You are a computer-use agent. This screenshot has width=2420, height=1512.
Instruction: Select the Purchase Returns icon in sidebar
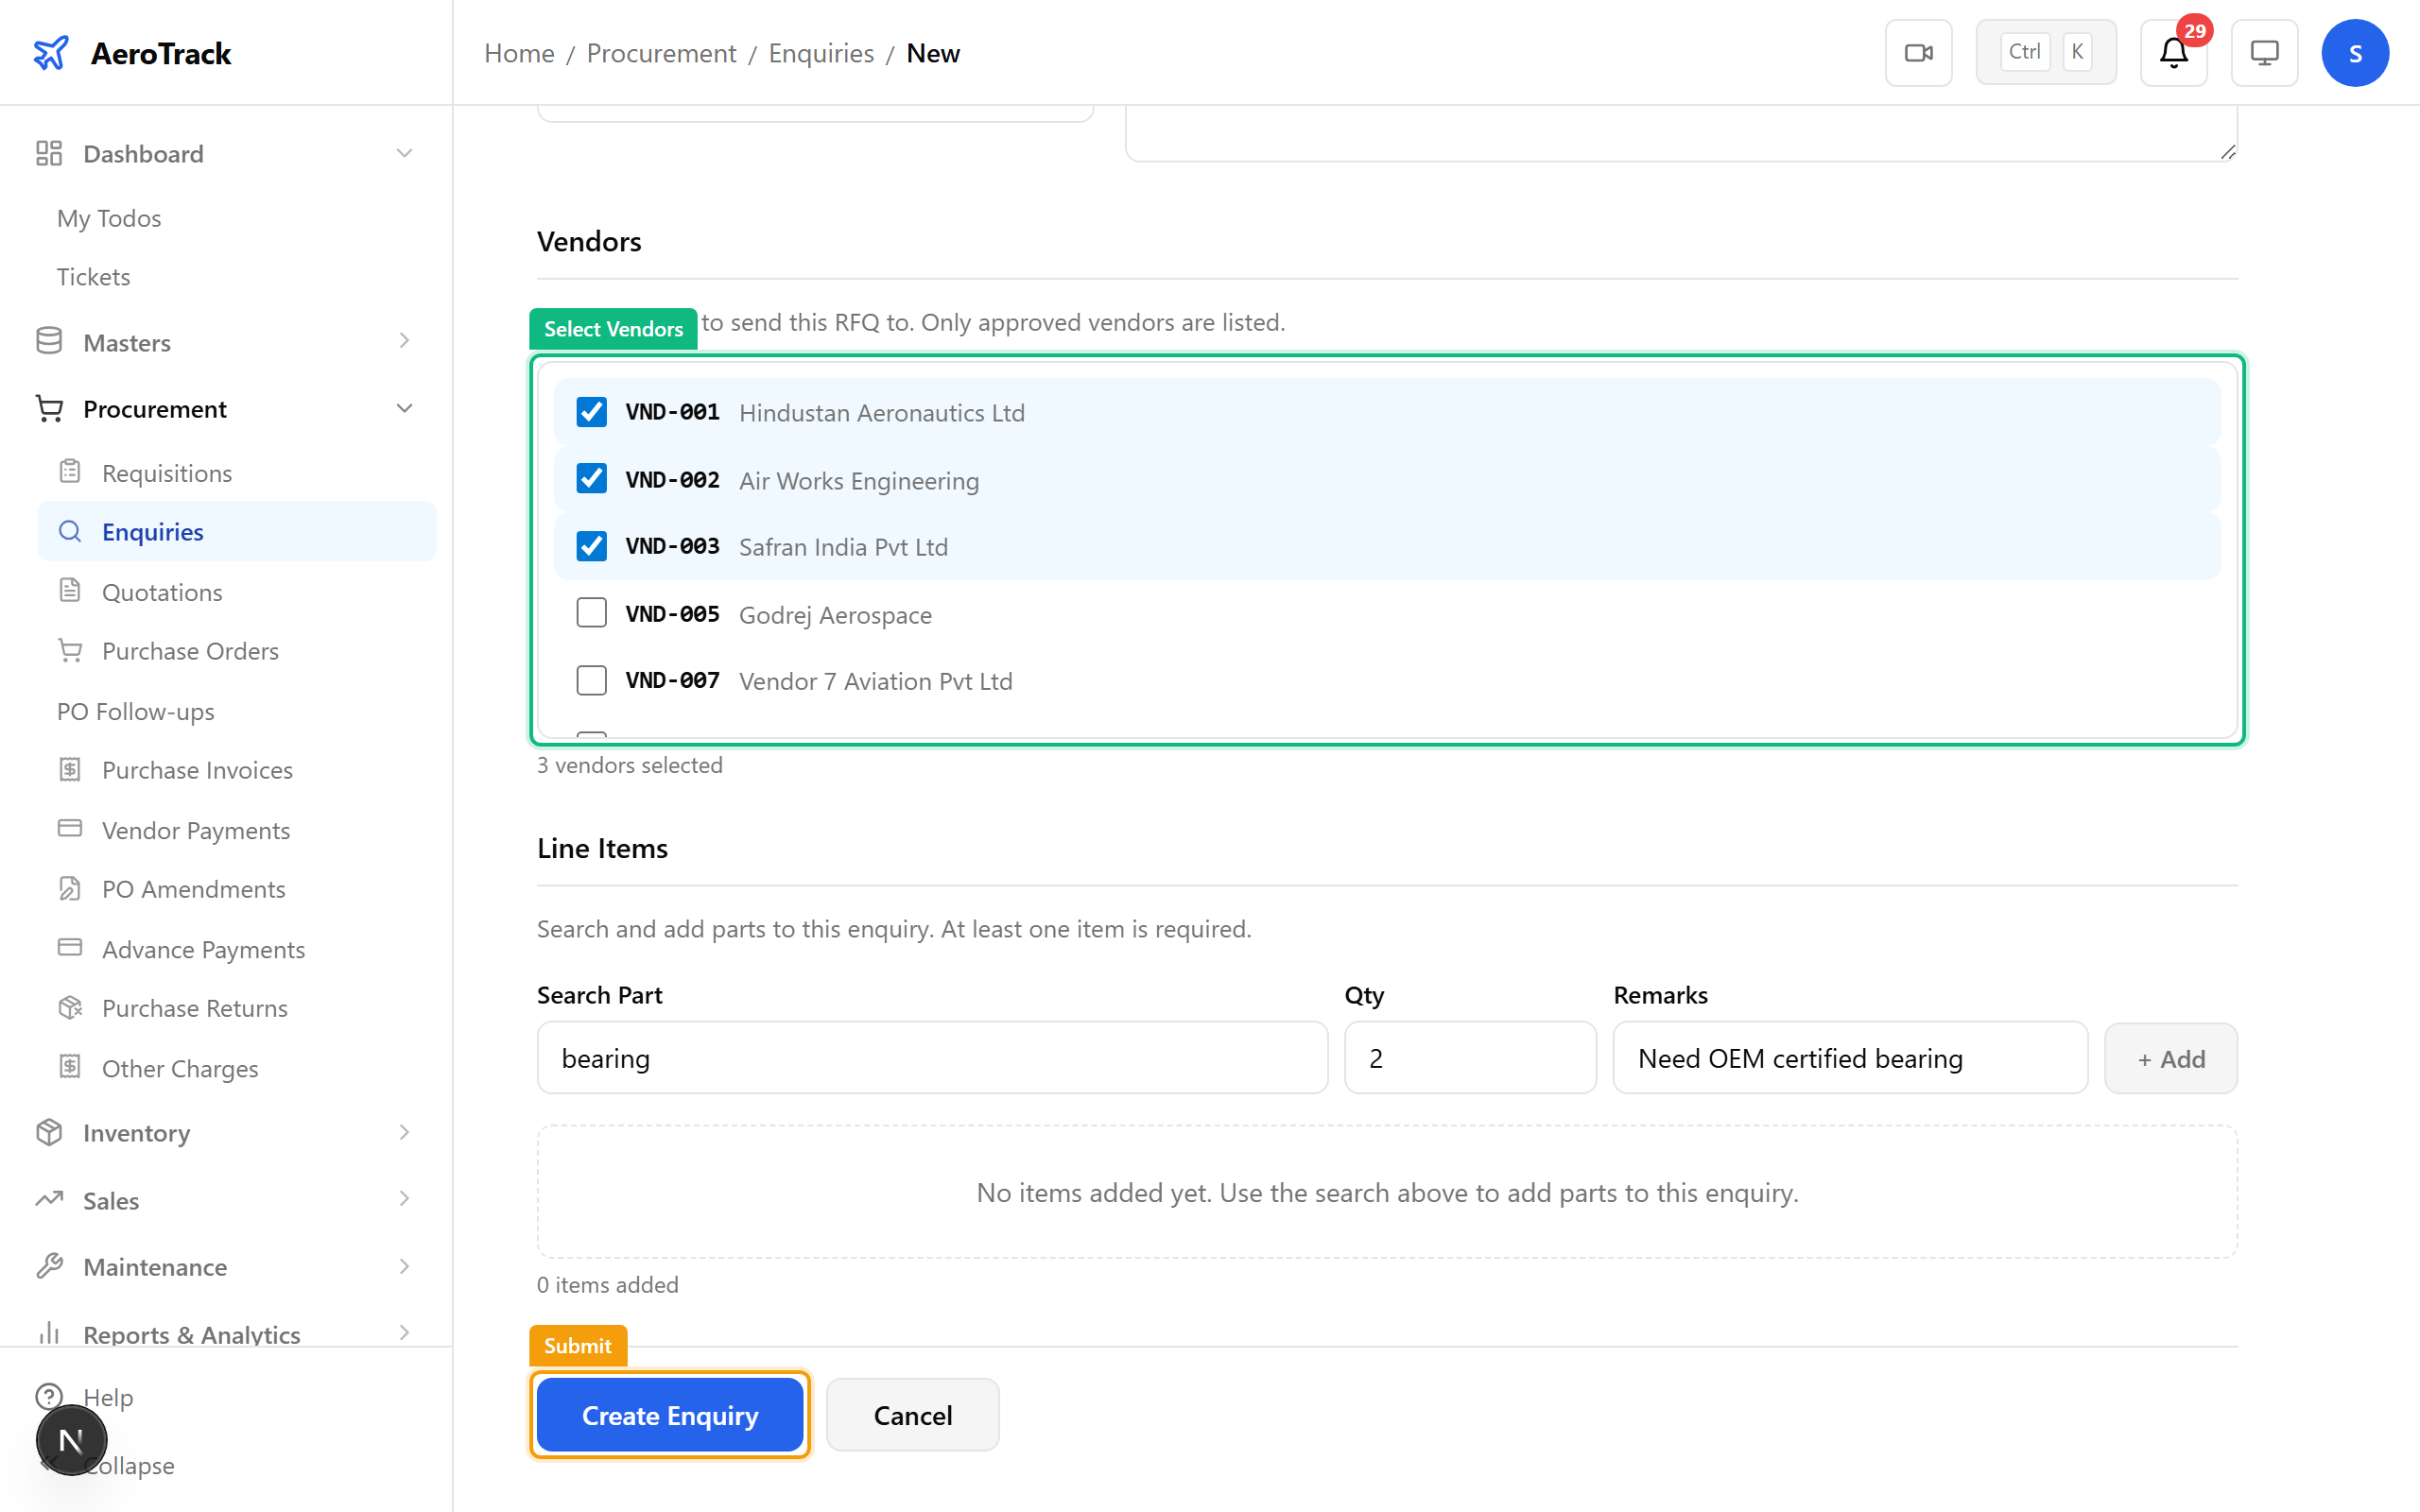click(x=69, y=1007)
